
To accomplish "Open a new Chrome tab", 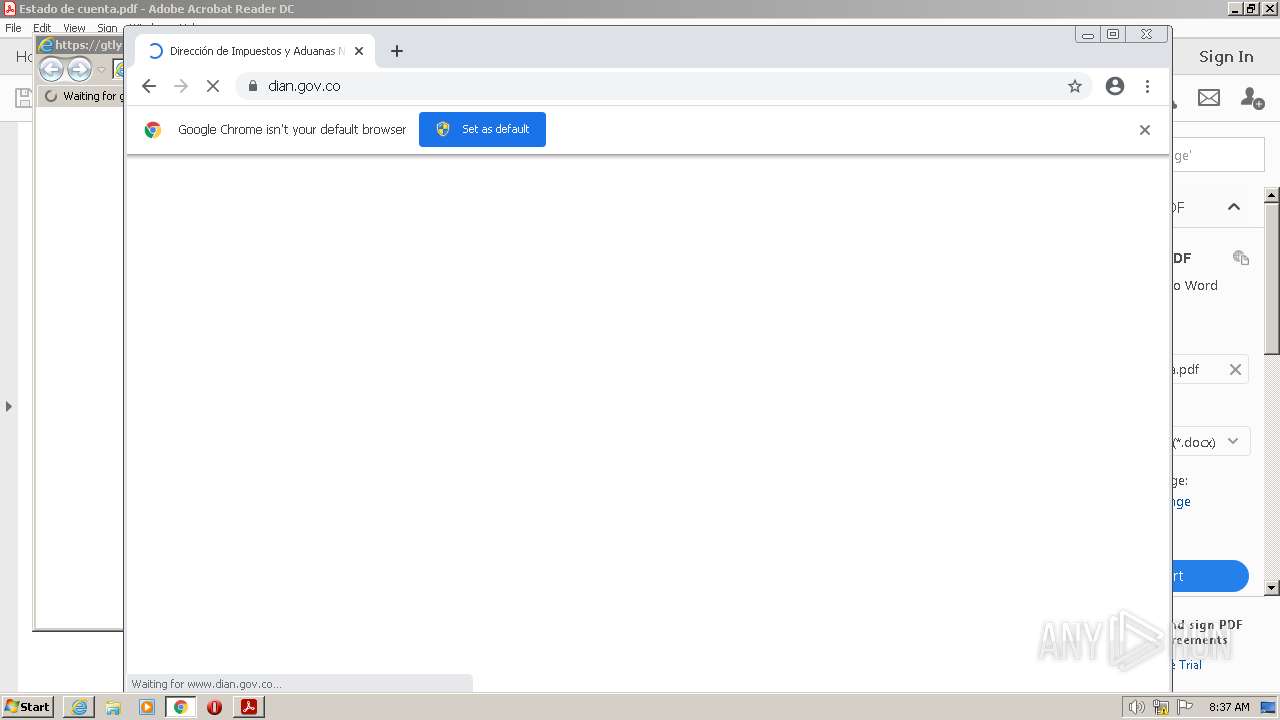I will [397, 51].
